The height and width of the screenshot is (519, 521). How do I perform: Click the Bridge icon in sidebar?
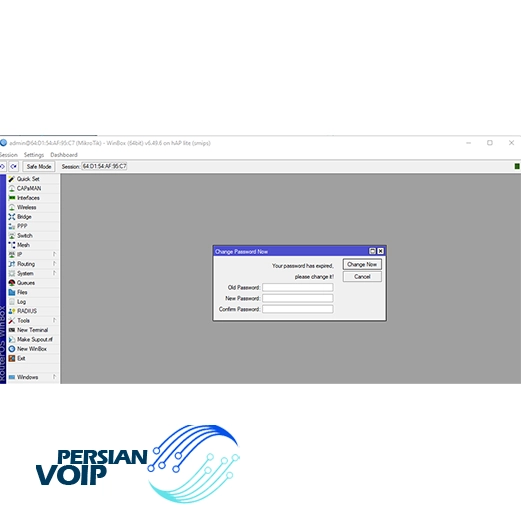point(12,217)
